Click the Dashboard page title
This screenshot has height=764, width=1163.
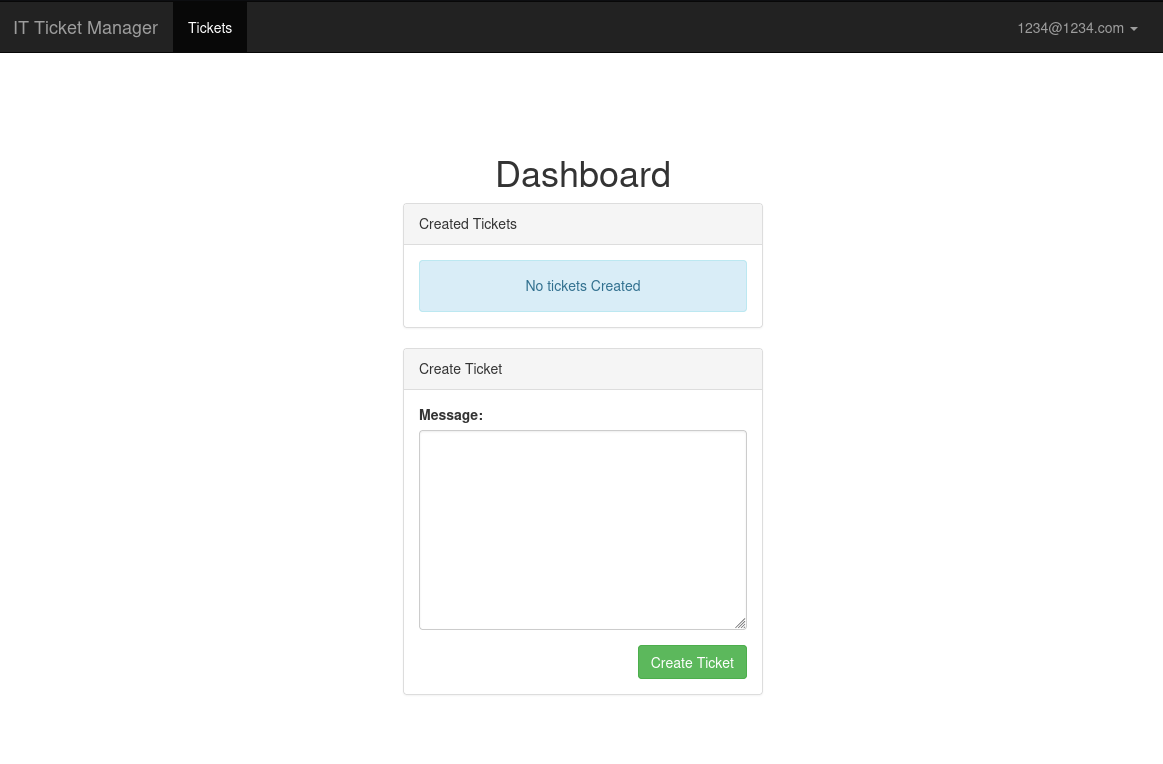click(x=582, y=175)
